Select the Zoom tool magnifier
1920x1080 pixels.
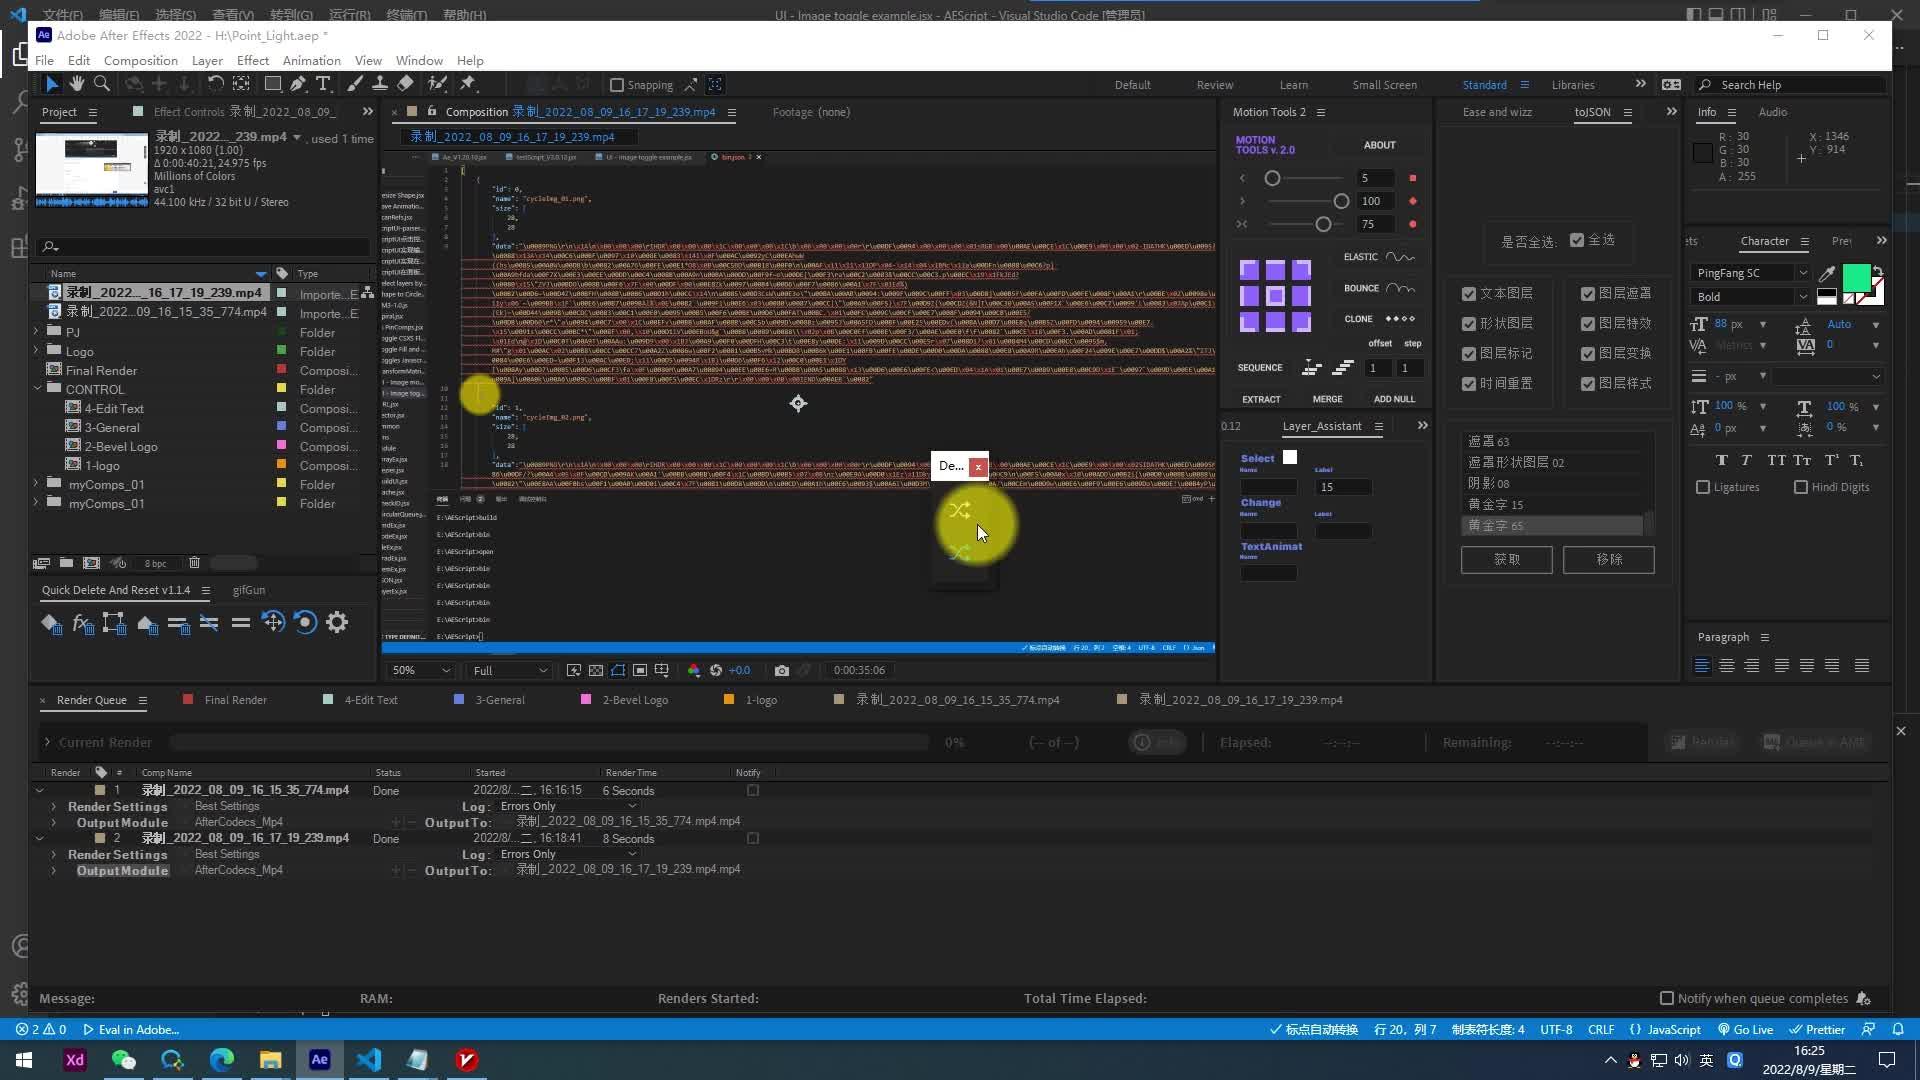101,84
